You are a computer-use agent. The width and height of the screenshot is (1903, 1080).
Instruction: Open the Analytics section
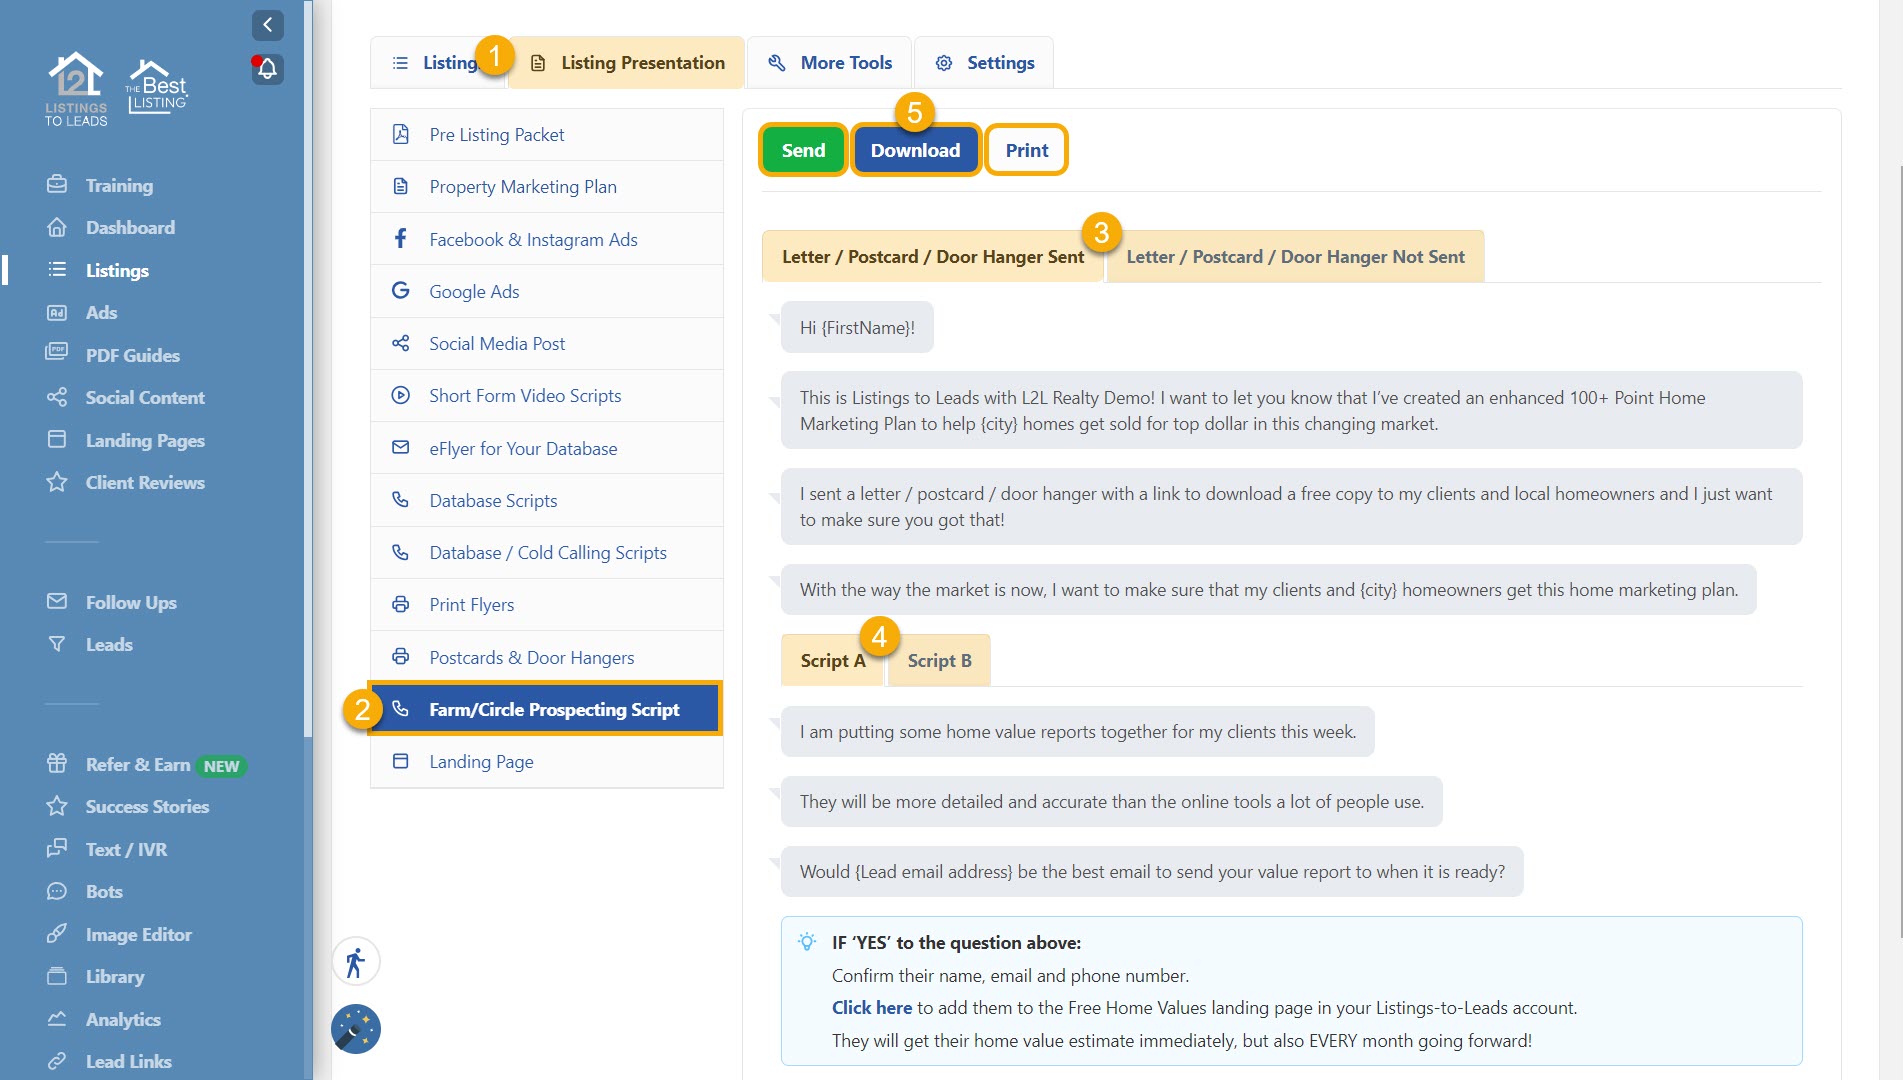pyautogui.click(x=123, y=1019)
